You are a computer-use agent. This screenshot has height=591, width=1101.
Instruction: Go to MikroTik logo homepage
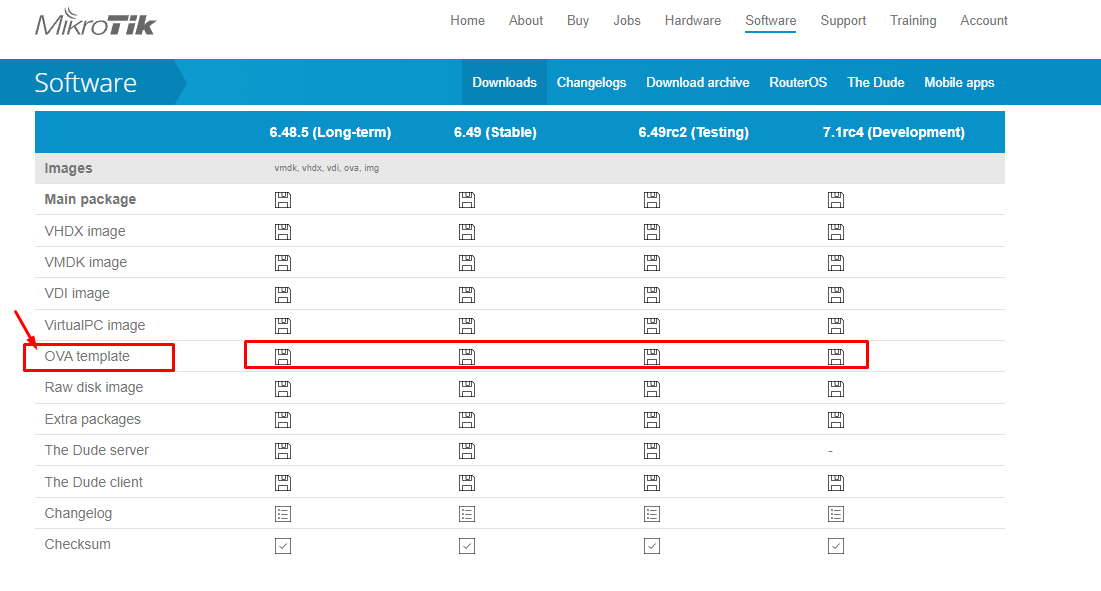95,22
